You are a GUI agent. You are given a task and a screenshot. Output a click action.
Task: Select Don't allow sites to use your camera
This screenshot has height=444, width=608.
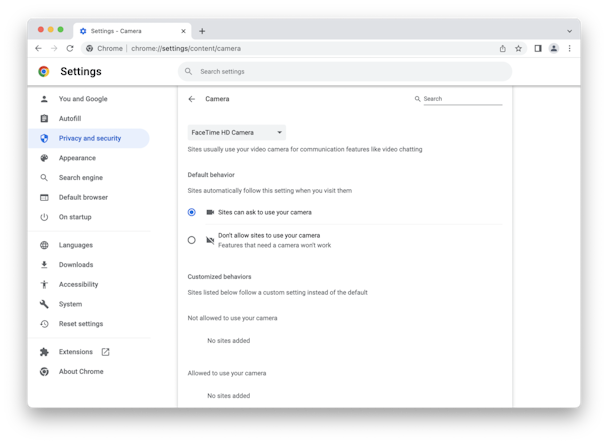pyautogui.click(x=192, y=240)
